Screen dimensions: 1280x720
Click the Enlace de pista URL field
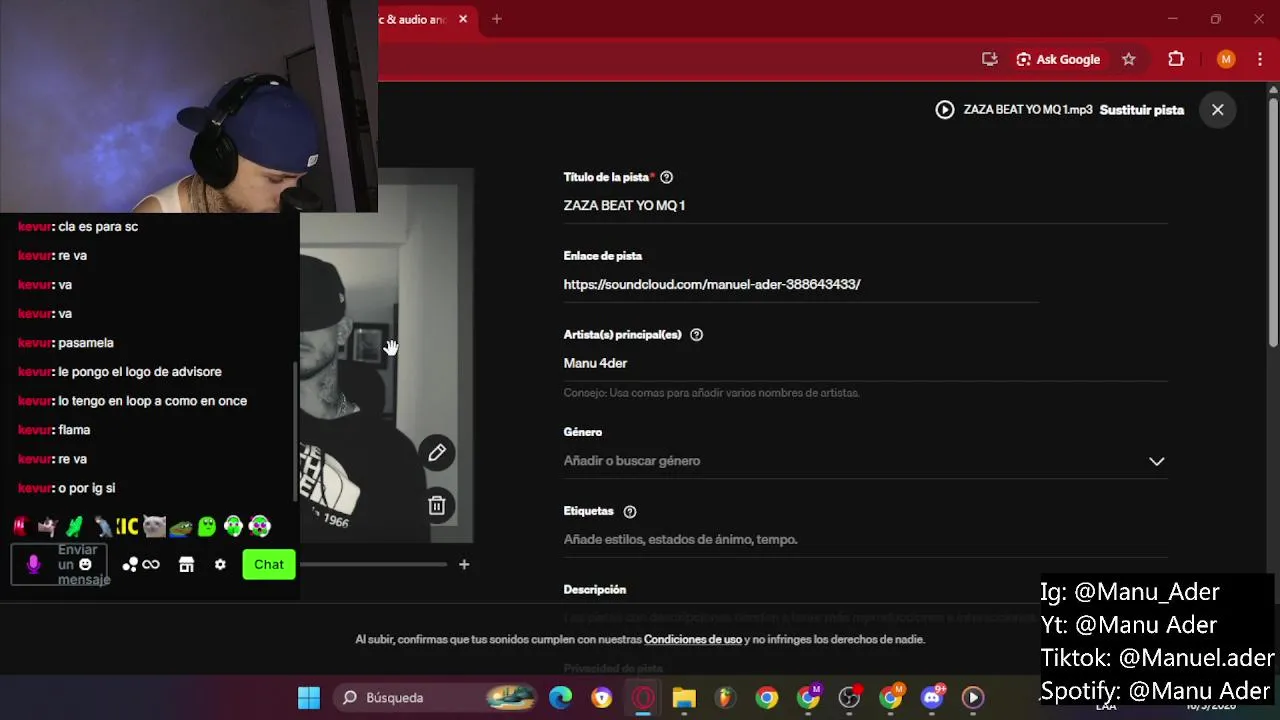point(800,284)
